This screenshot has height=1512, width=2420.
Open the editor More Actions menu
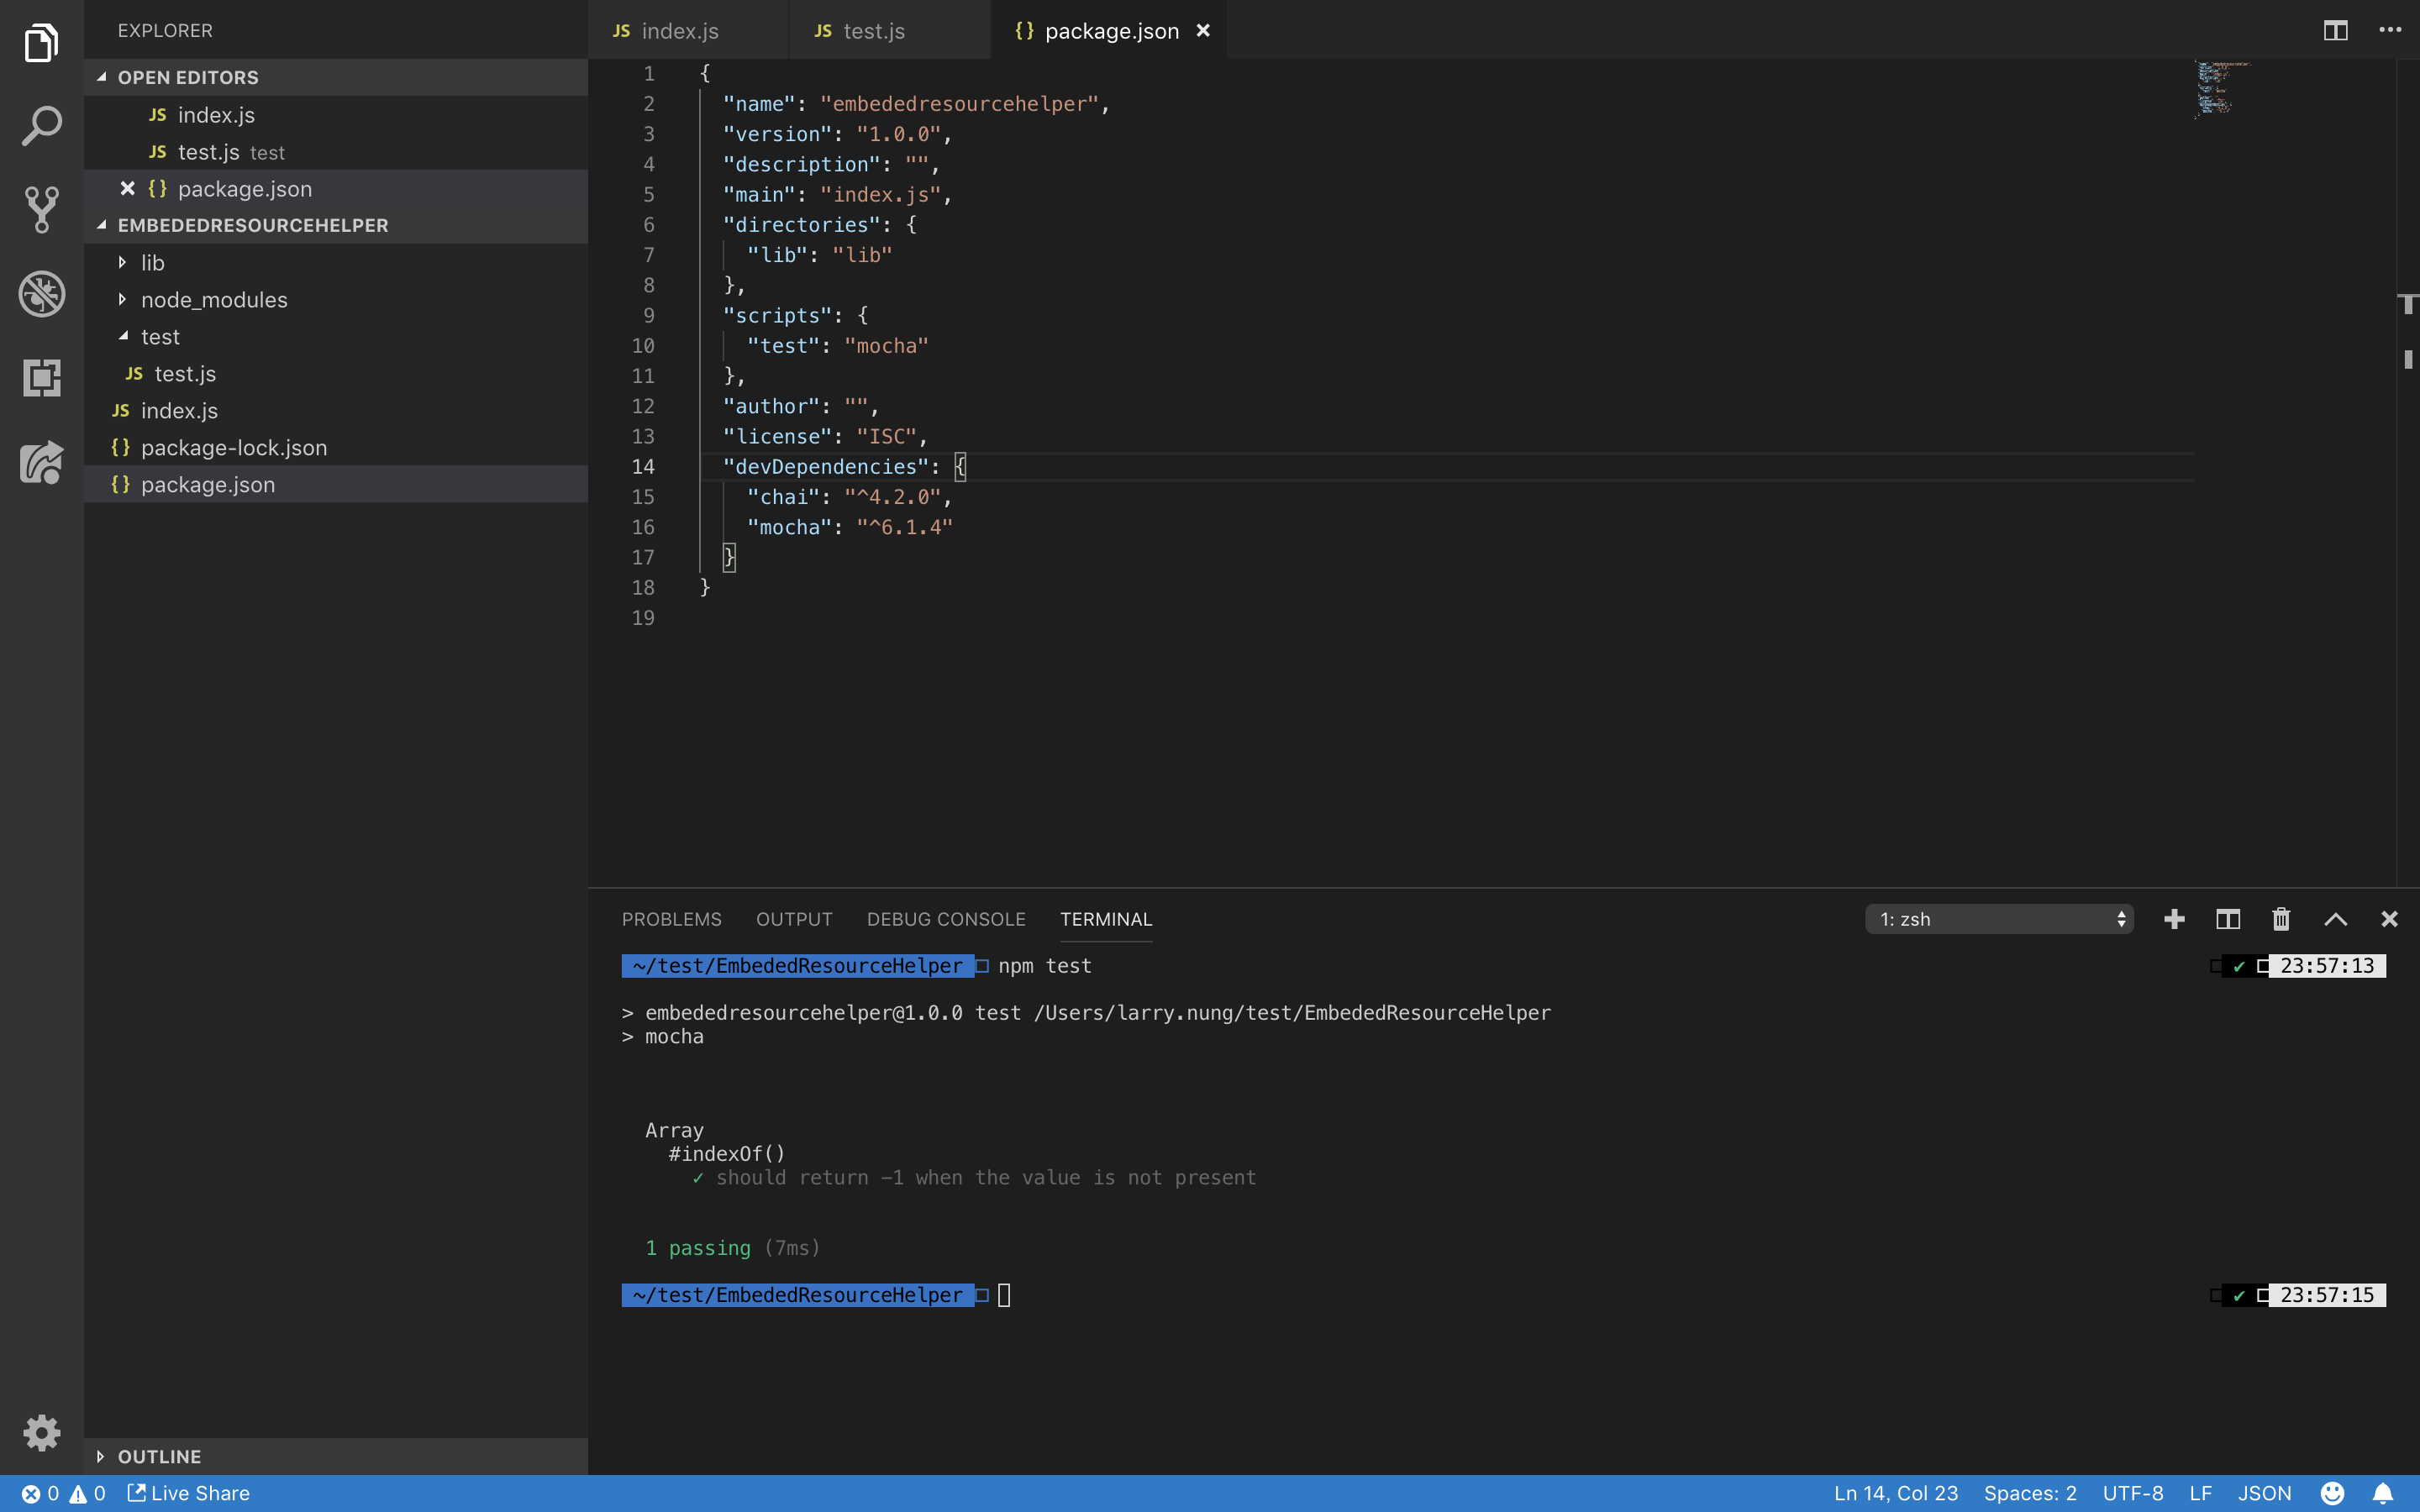(x=2390, y=30)
